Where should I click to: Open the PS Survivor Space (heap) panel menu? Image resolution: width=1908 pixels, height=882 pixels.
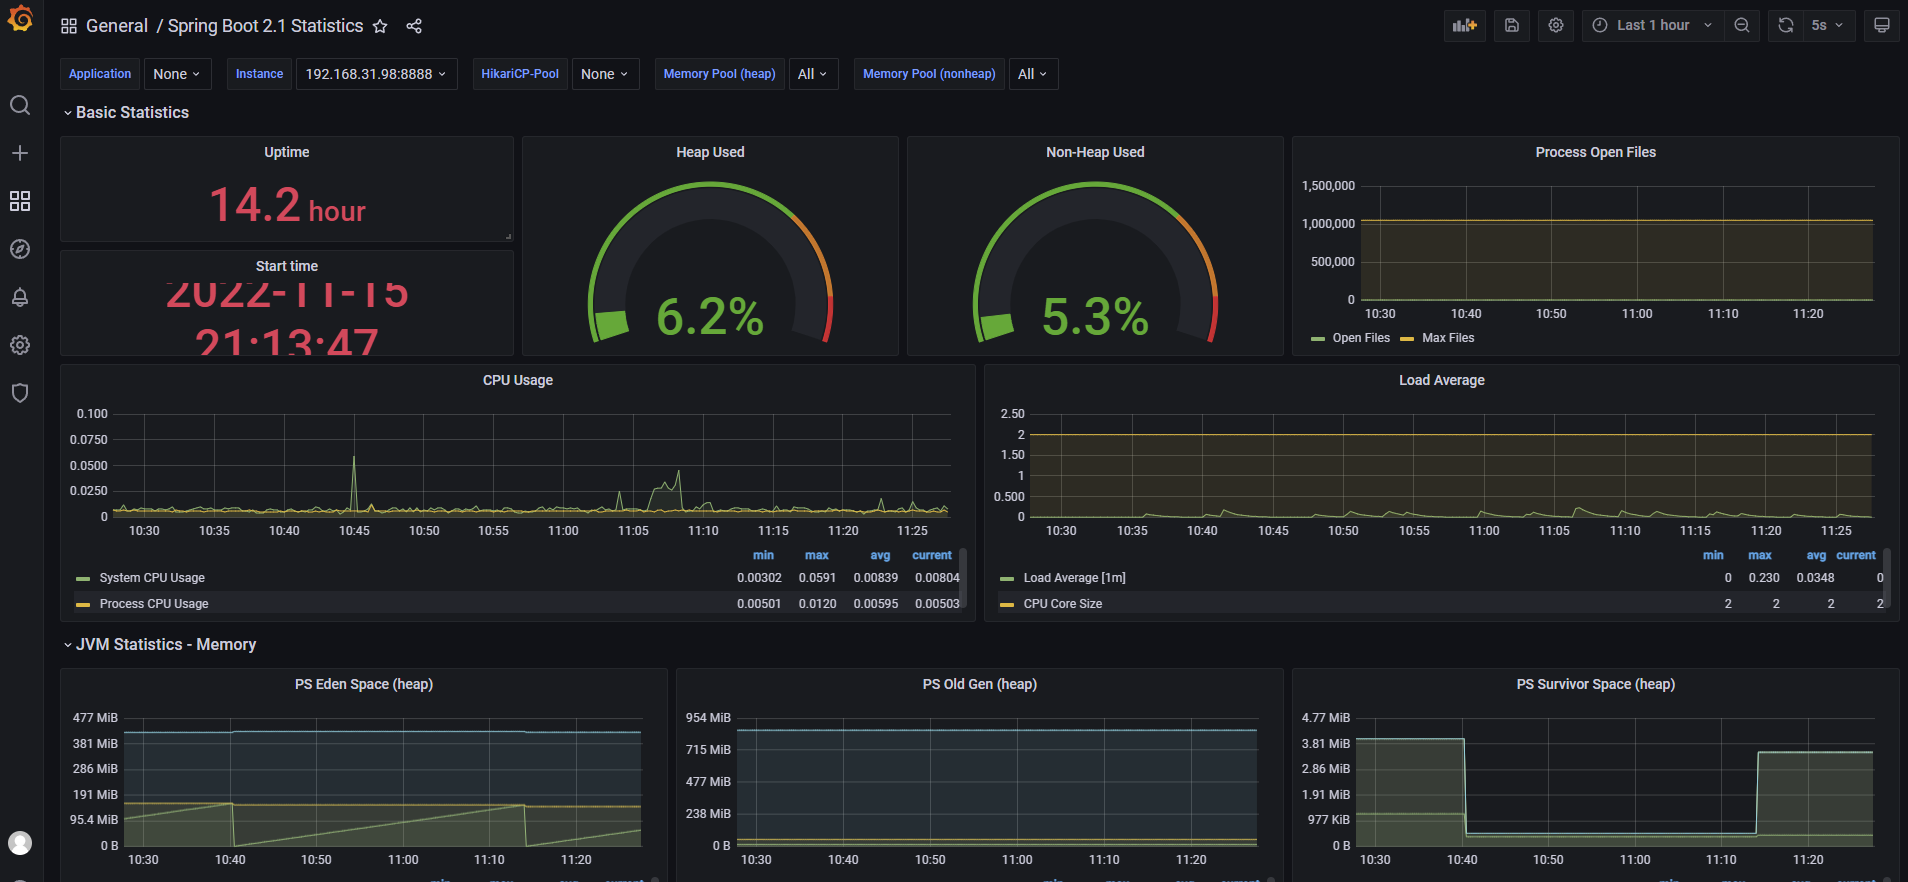(x=1596, y=684)
